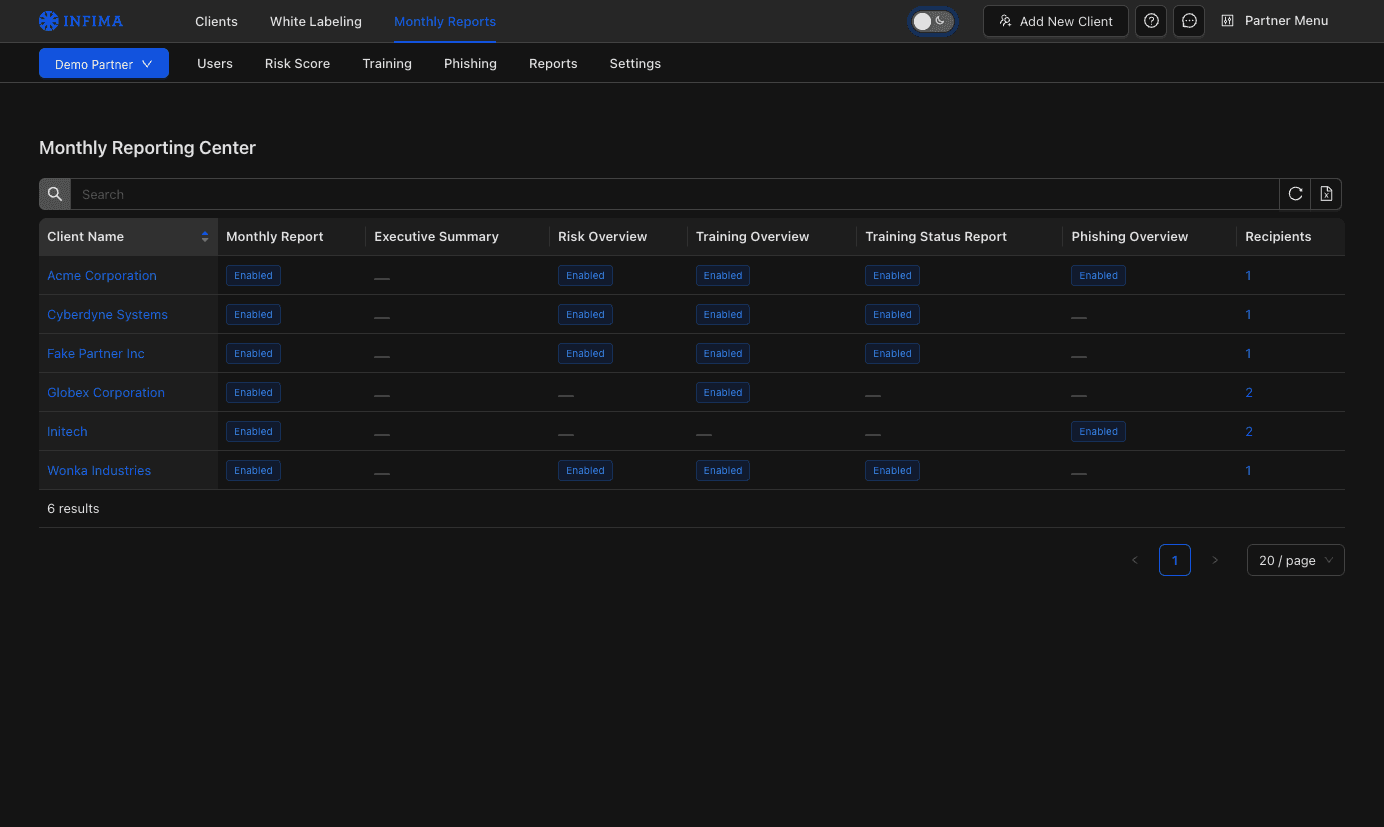Click Cyberdyne Systems recipients count 1
Screen dimensions: 1384x827
pos(1248,314)
